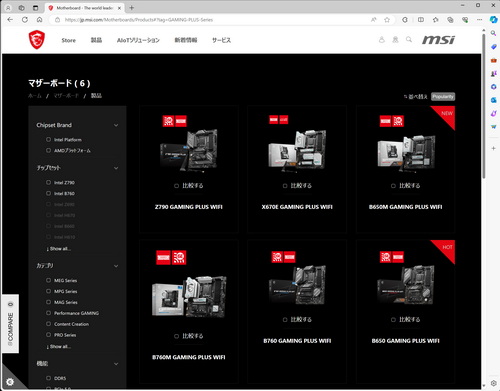Viewport: 500px width, 391px height.
Task: Check the Intel Z790 chipset filter
Action: (48, 182)
